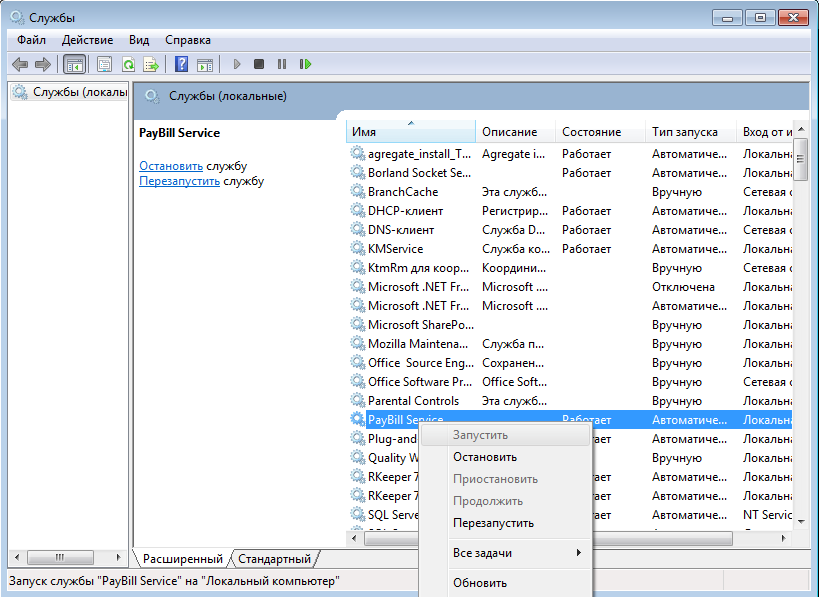Click the Export list toolbar icon
This screenshot has height=597, width=819.
[x=151, y=64]
